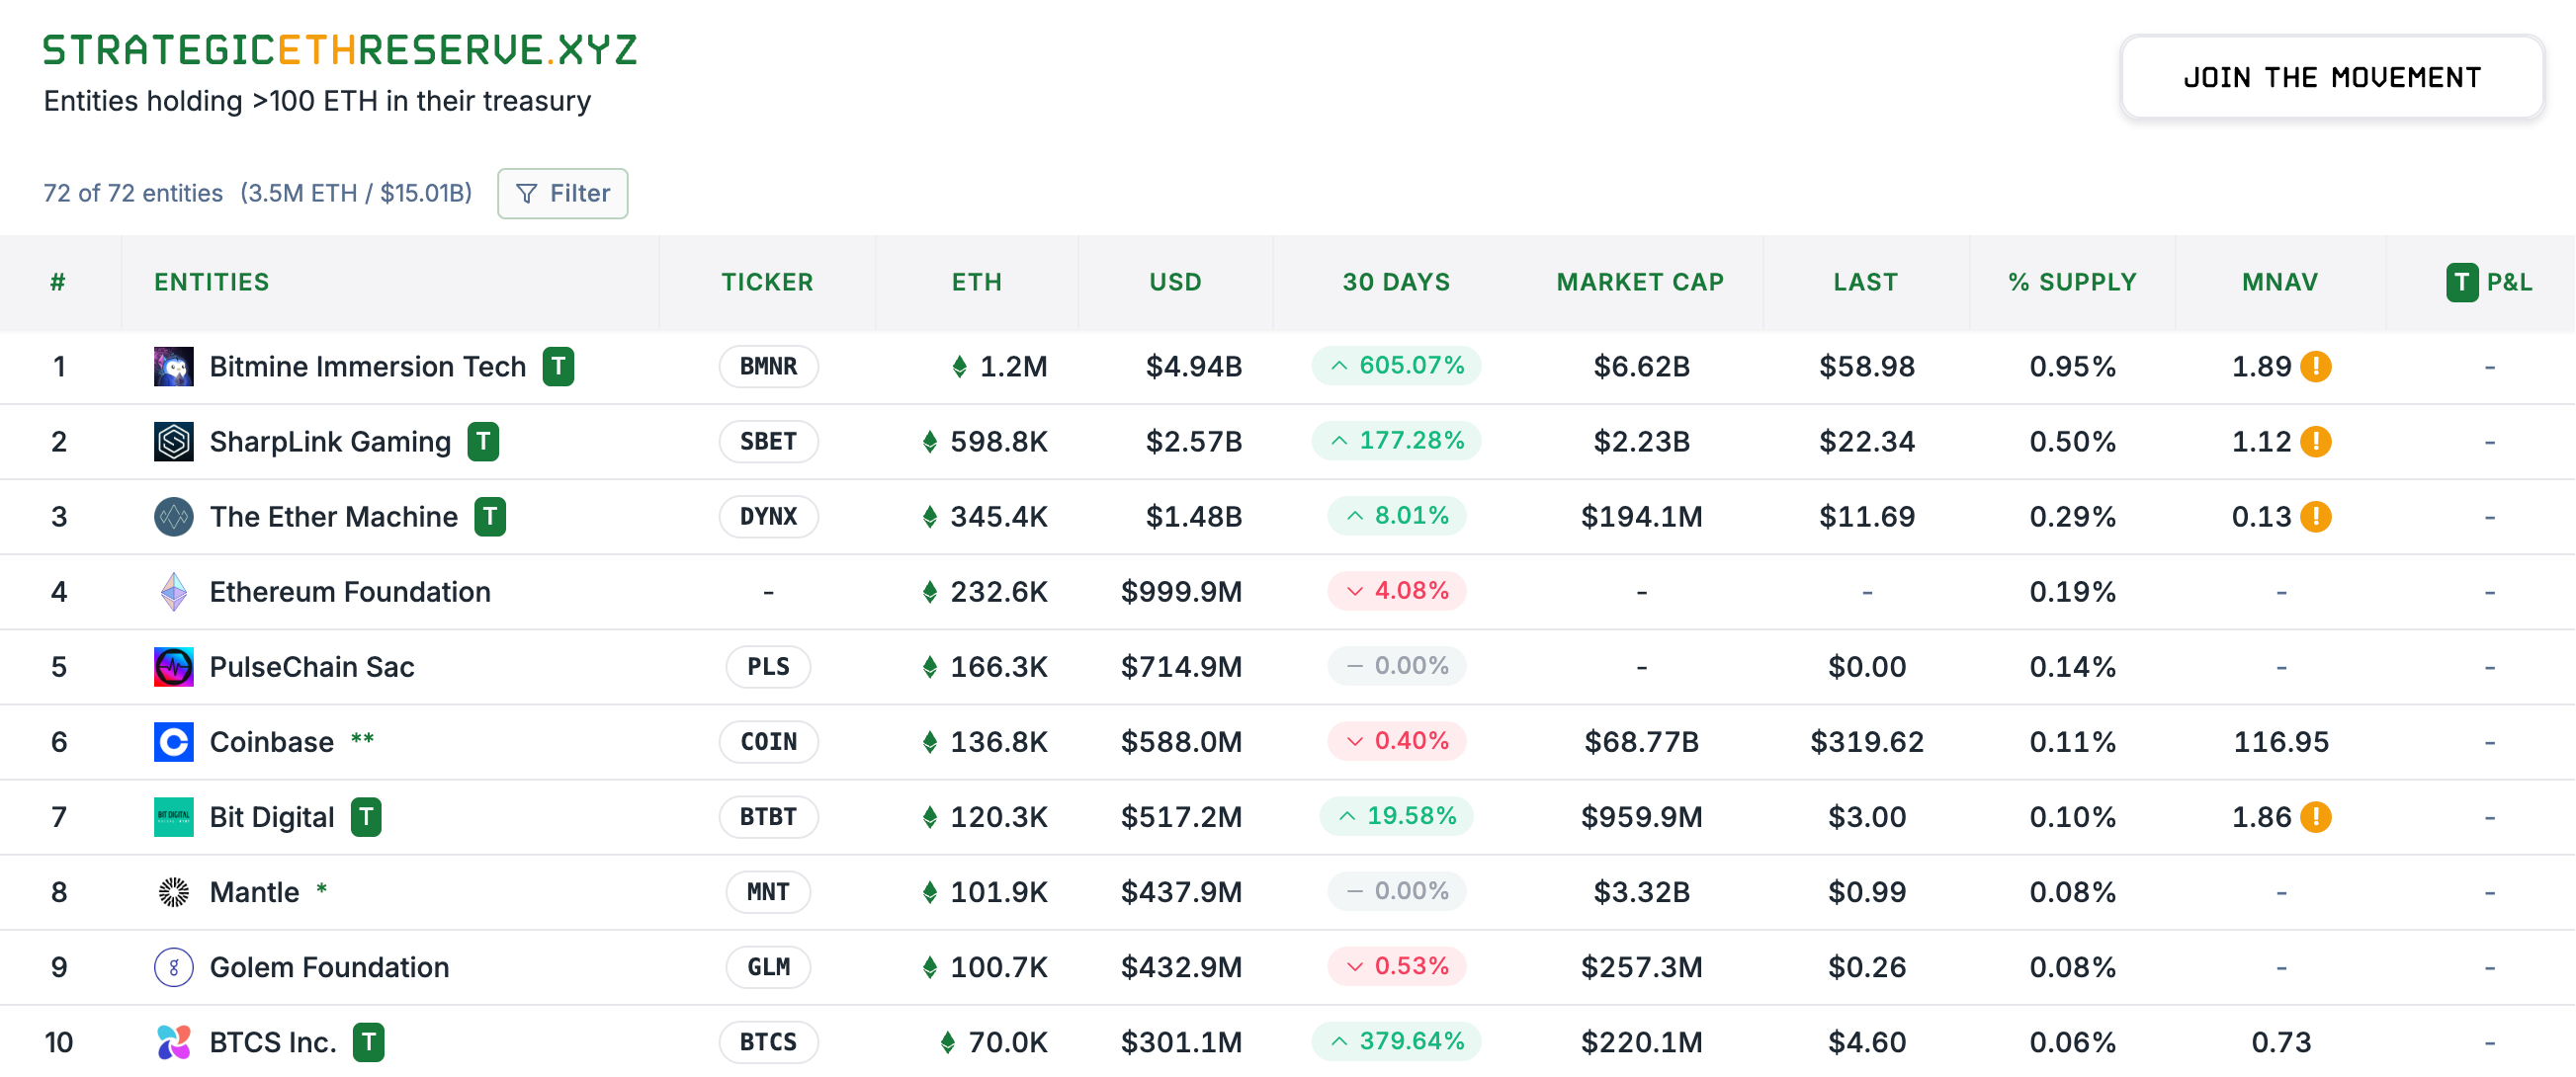Click the GLM ticker pill
Viewport: 2576px width, 1077px height.
click(x=768, y=966)
